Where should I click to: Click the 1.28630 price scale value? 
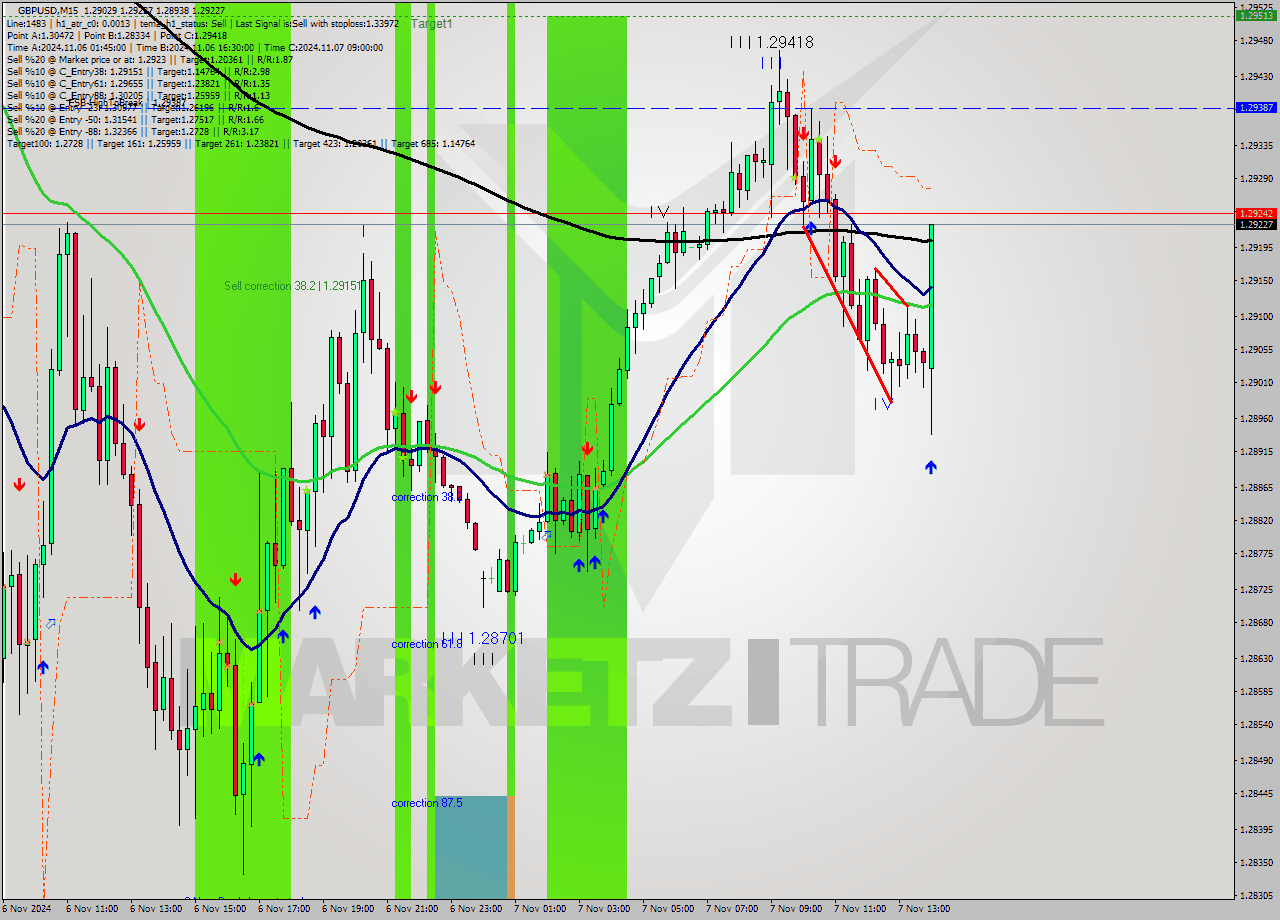1256,659
